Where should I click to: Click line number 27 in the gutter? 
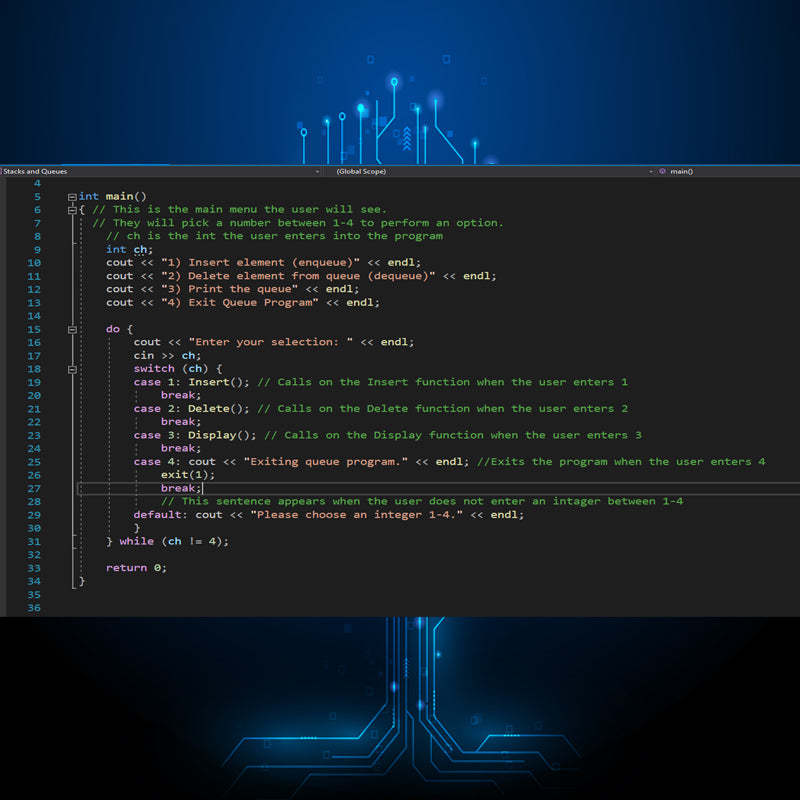34,488
